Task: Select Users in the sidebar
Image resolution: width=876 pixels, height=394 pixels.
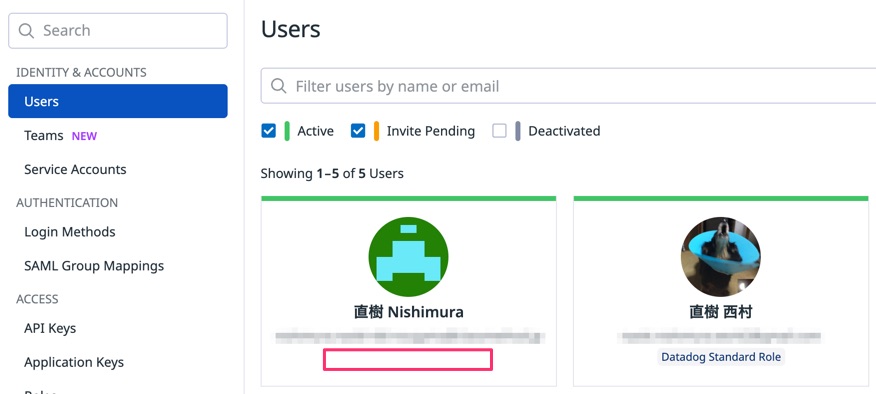Action: coord(118,101)
